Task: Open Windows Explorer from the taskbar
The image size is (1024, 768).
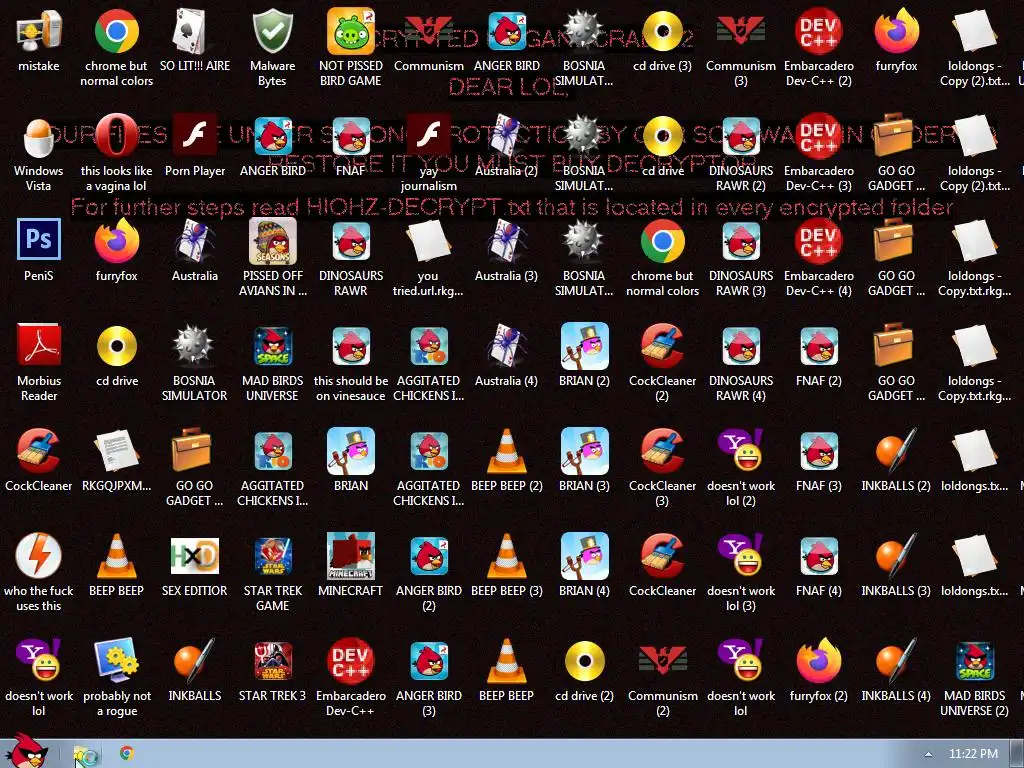Action: (86, 756)
